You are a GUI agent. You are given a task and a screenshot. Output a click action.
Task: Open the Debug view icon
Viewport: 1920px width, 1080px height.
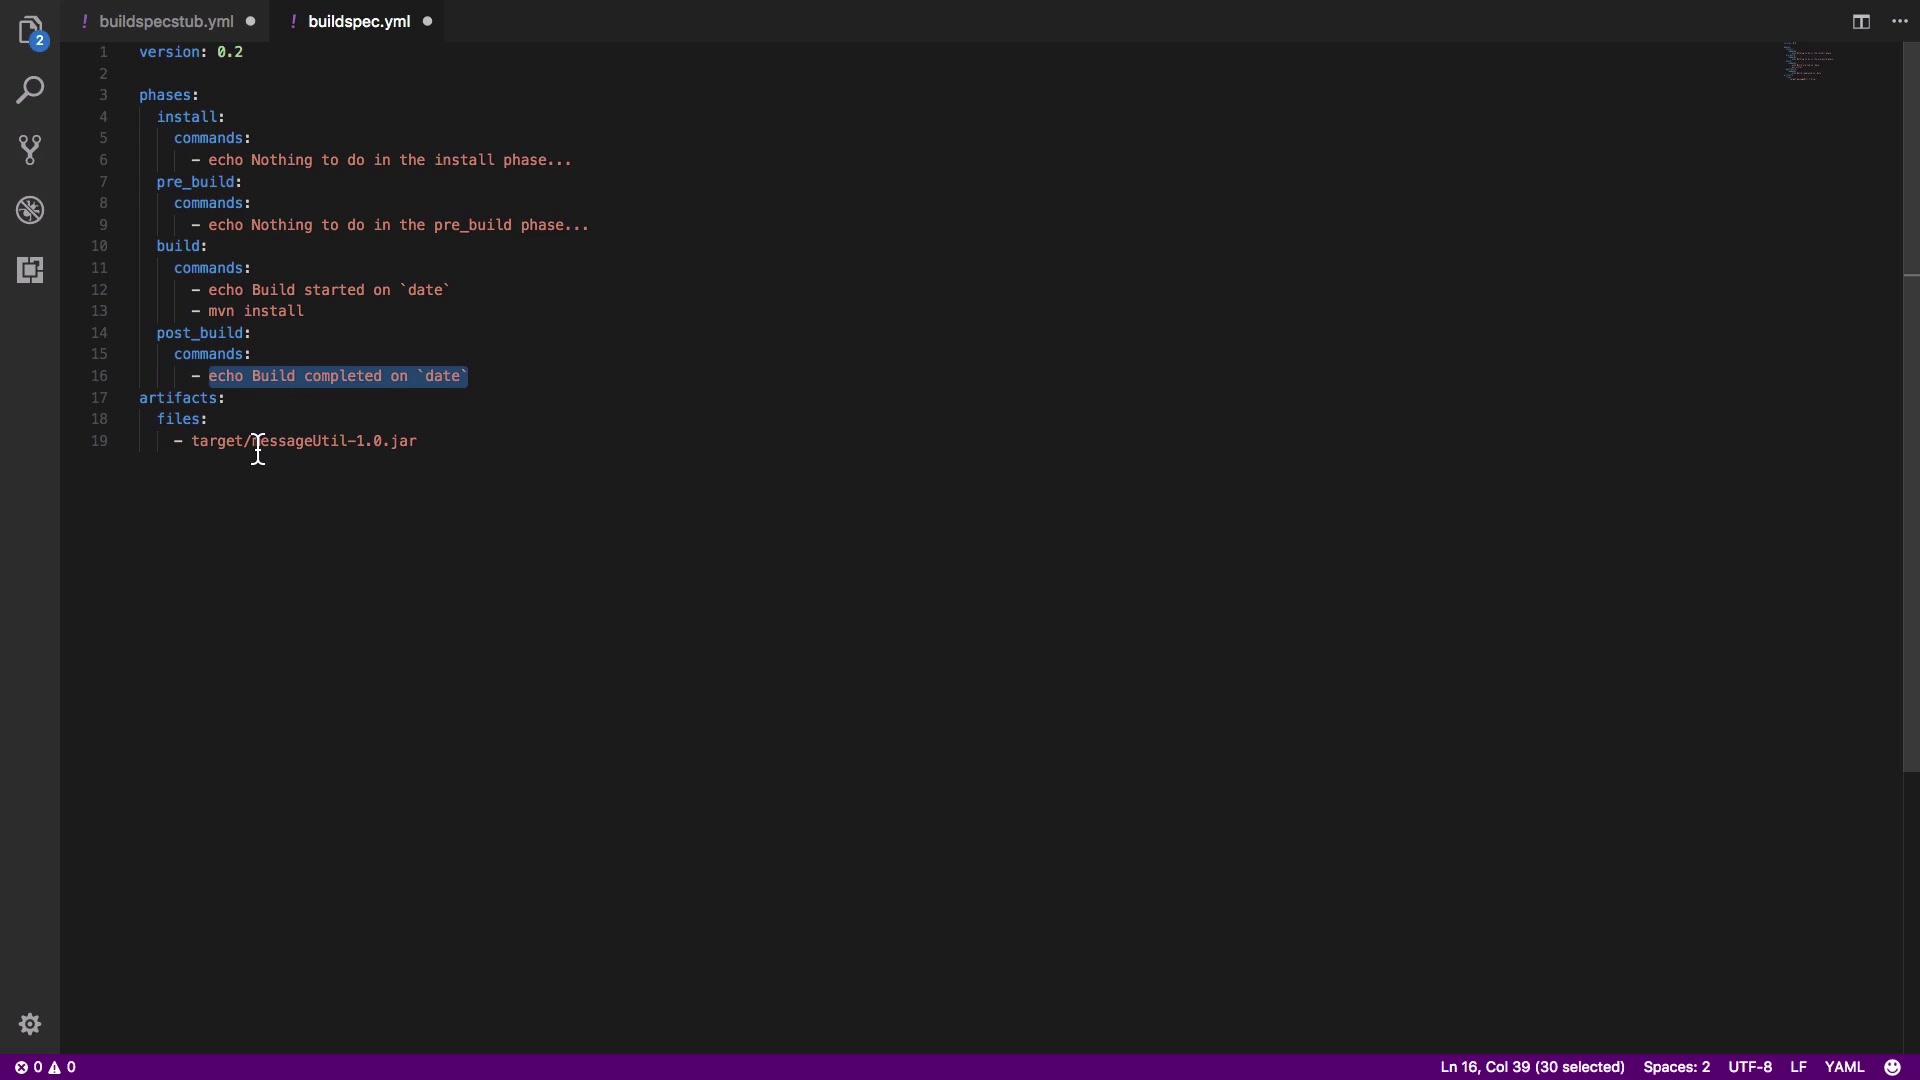tap(30, 210)
